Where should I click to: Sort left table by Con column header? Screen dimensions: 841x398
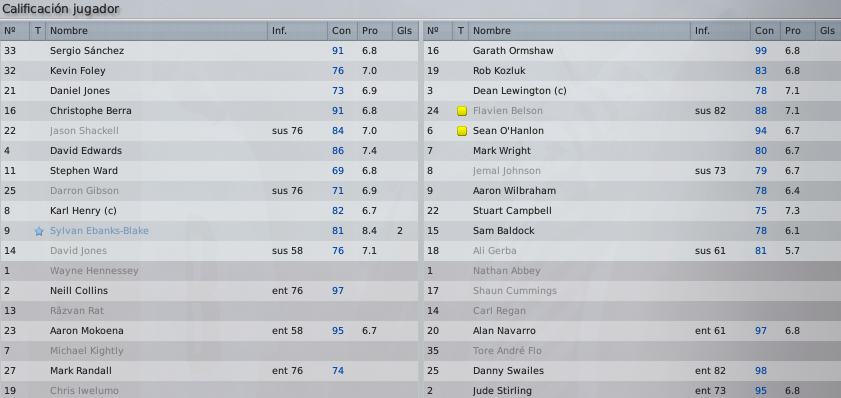click(x=342, y=31)
